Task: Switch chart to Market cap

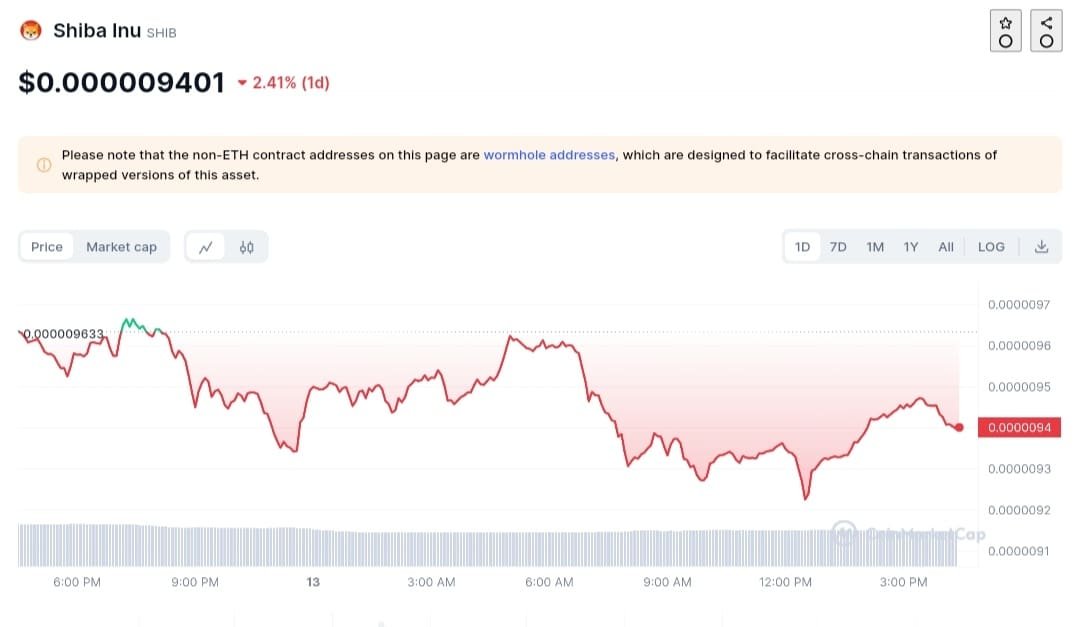Action: click(121, 247)
